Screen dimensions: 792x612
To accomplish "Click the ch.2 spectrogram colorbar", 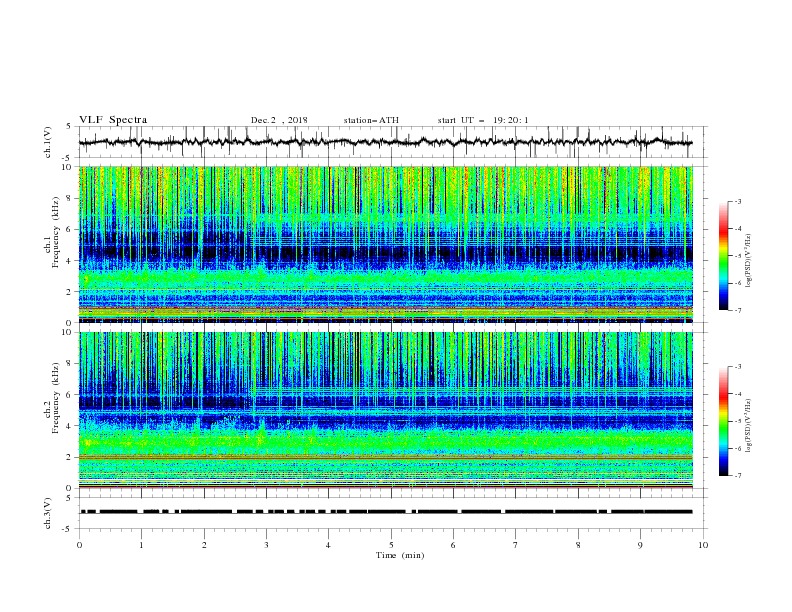I will 724,421.
